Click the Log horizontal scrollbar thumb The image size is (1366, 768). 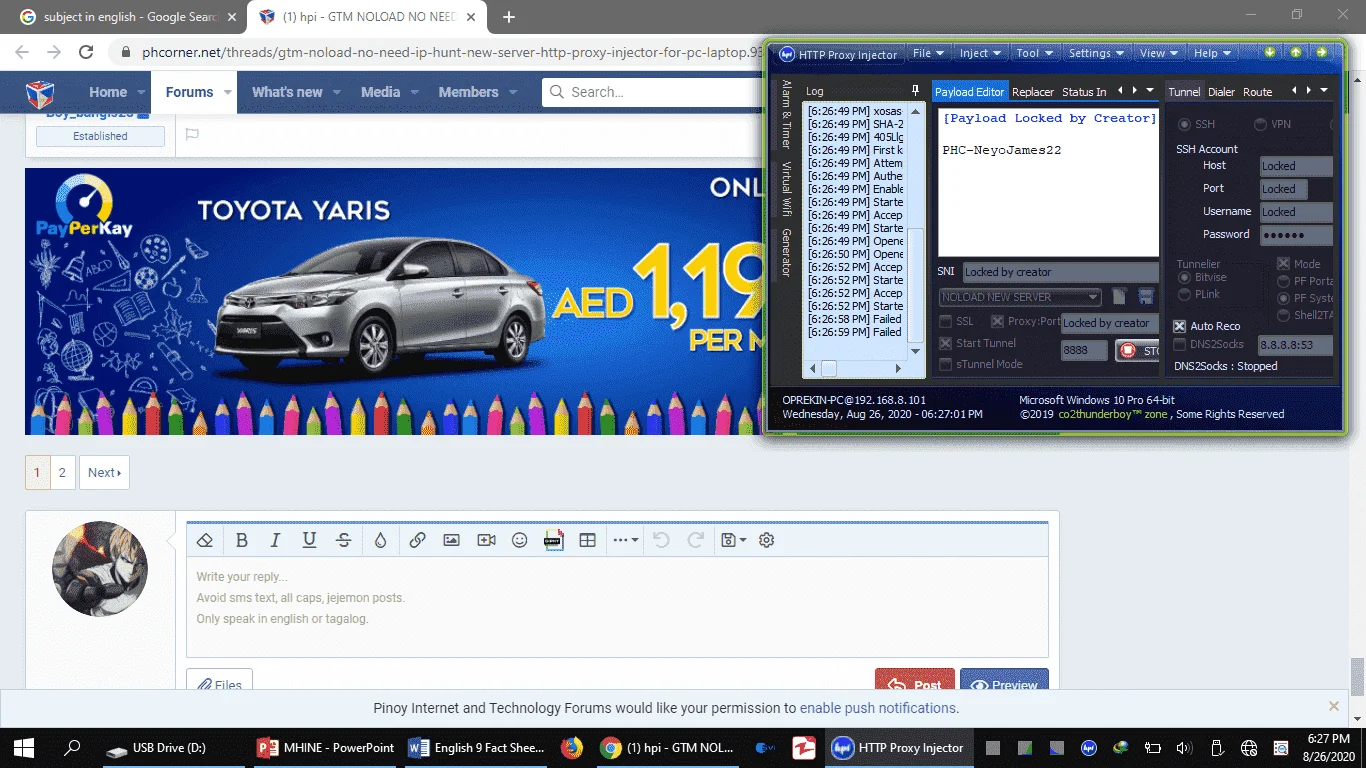tap(828, 368)
